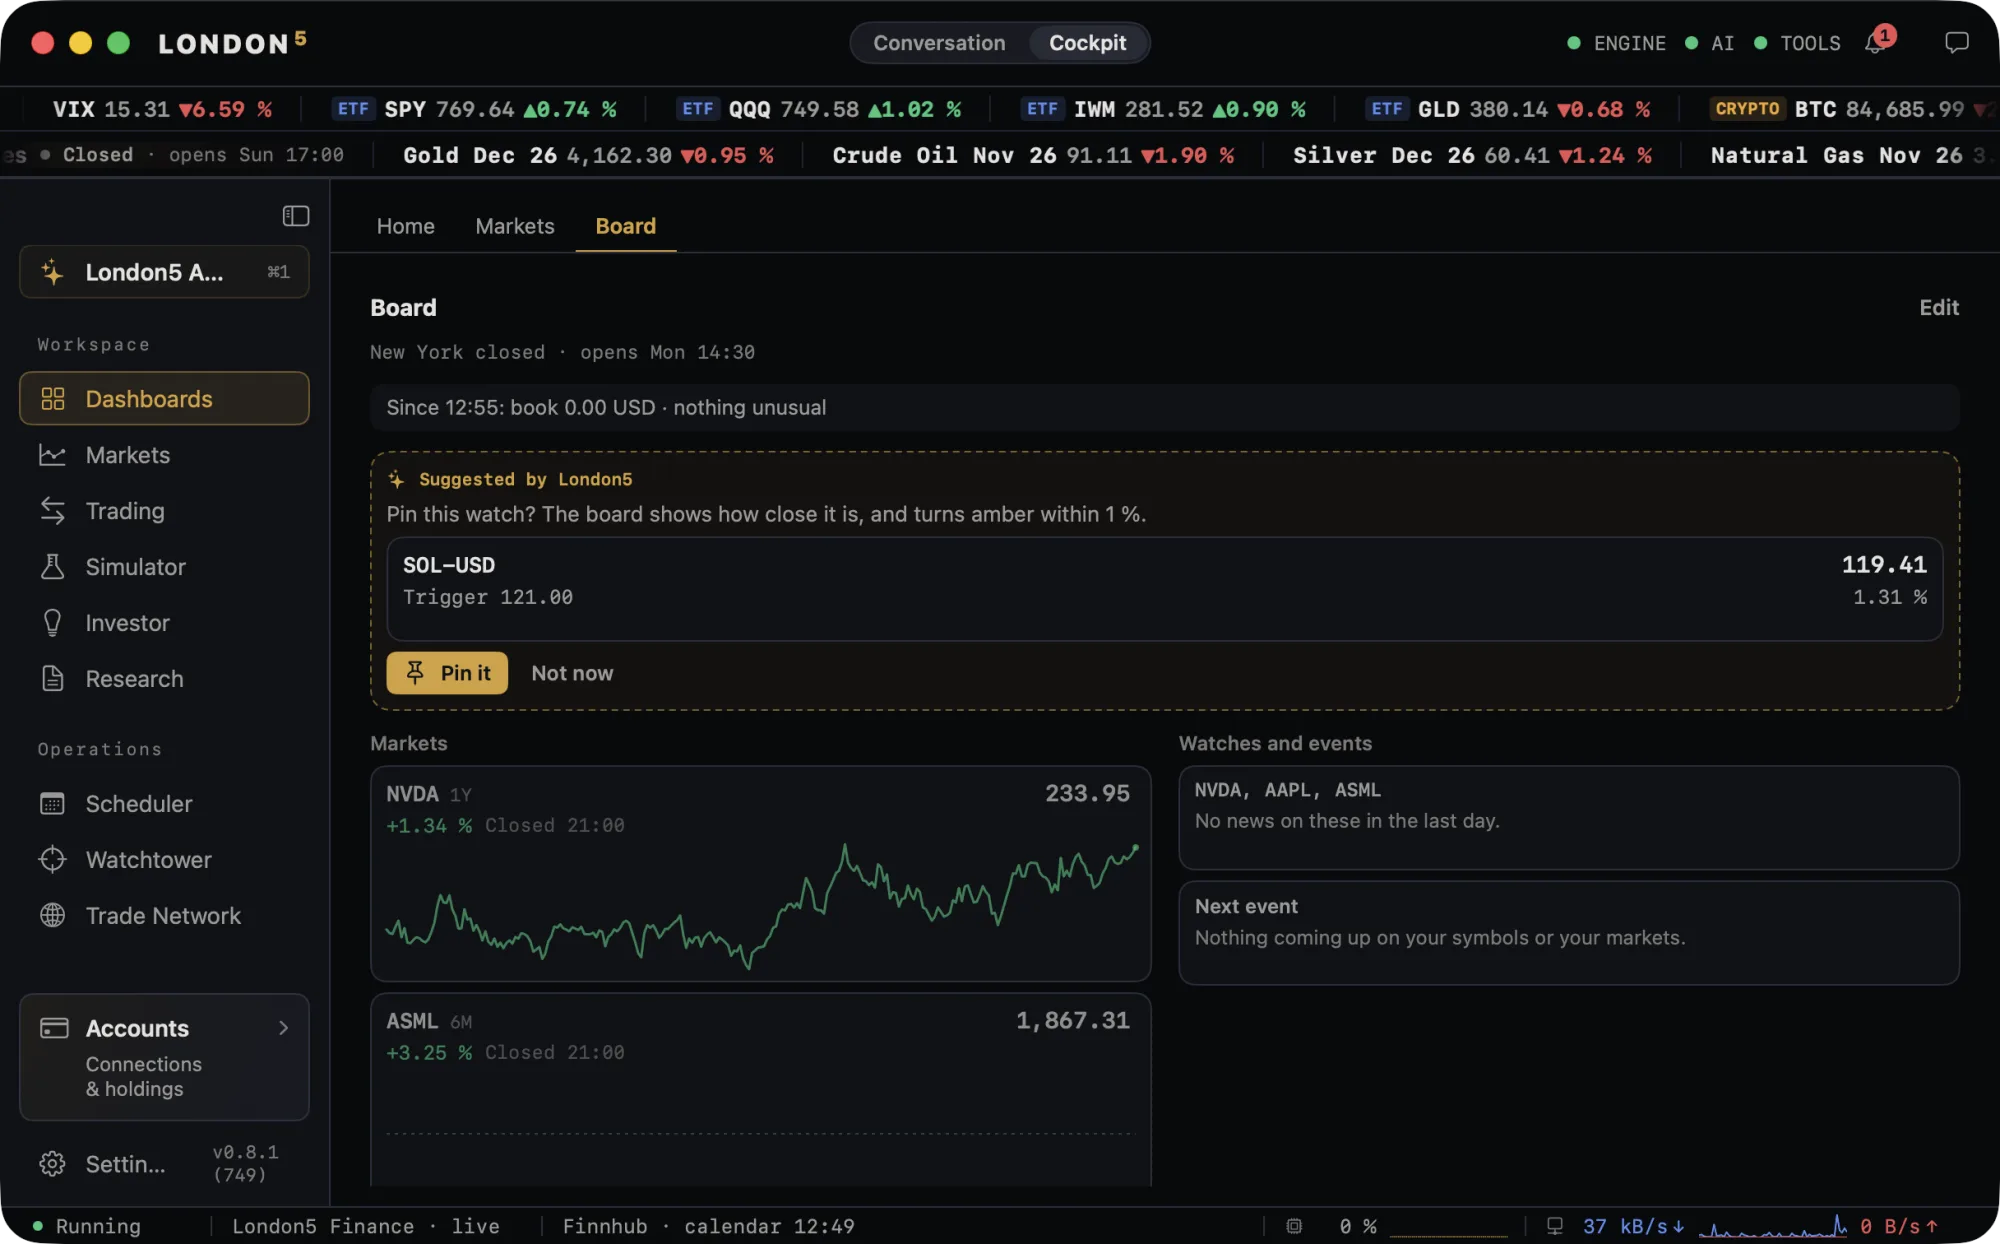The height and width of the screenshot is (1244, 2000).
Task: Open the Markets sidebar item
Action: point(164,455)
